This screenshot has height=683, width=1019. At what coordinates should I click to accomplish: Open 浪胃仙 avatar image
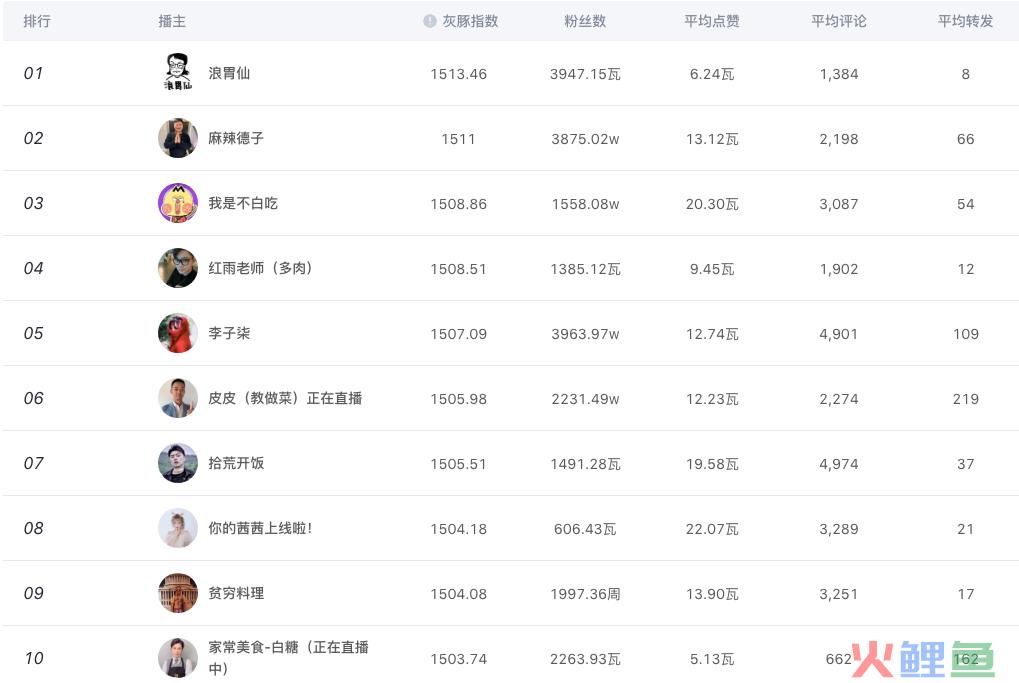(x=177, y=73)
